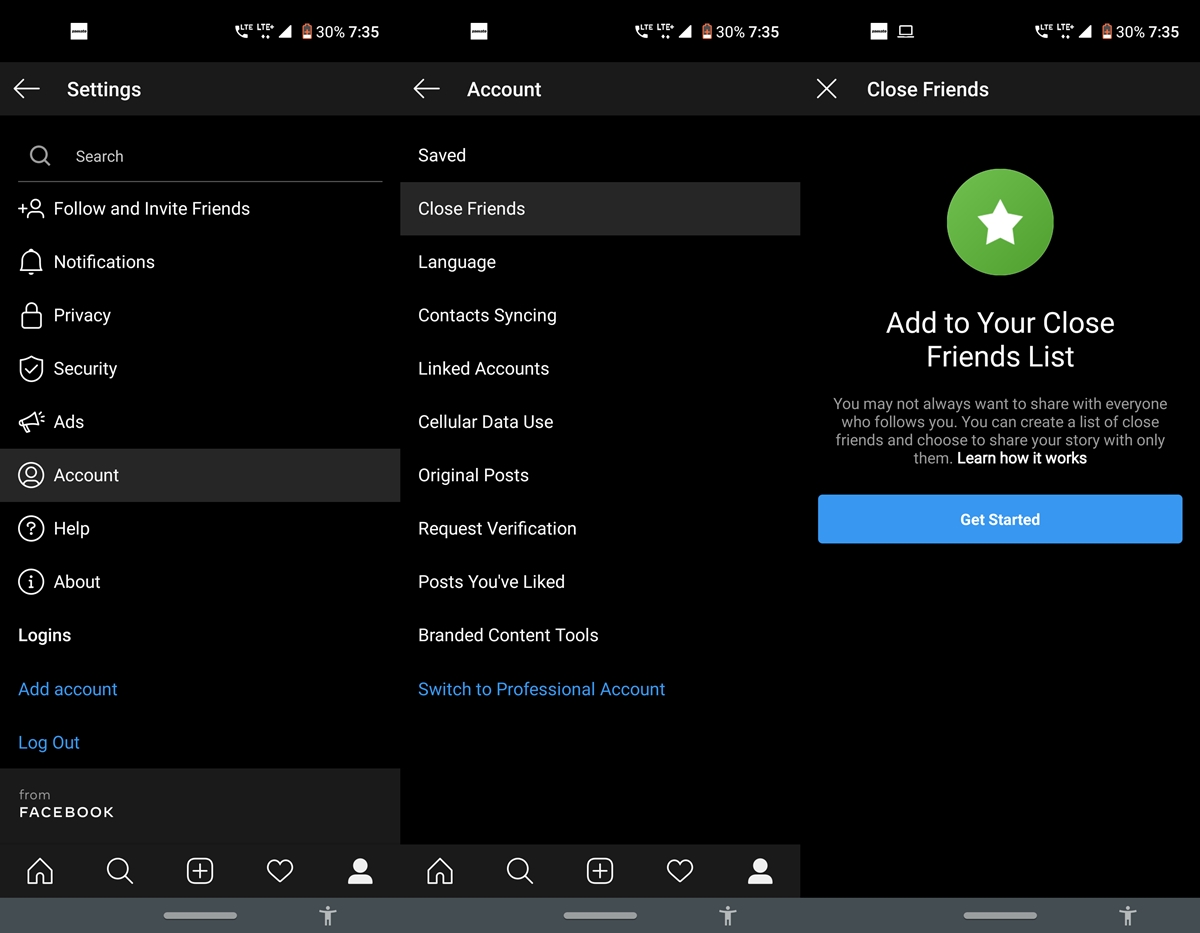Tap home gesture pill under Settings screen
Screen dimensions: 1200x933
coord(200,915)
